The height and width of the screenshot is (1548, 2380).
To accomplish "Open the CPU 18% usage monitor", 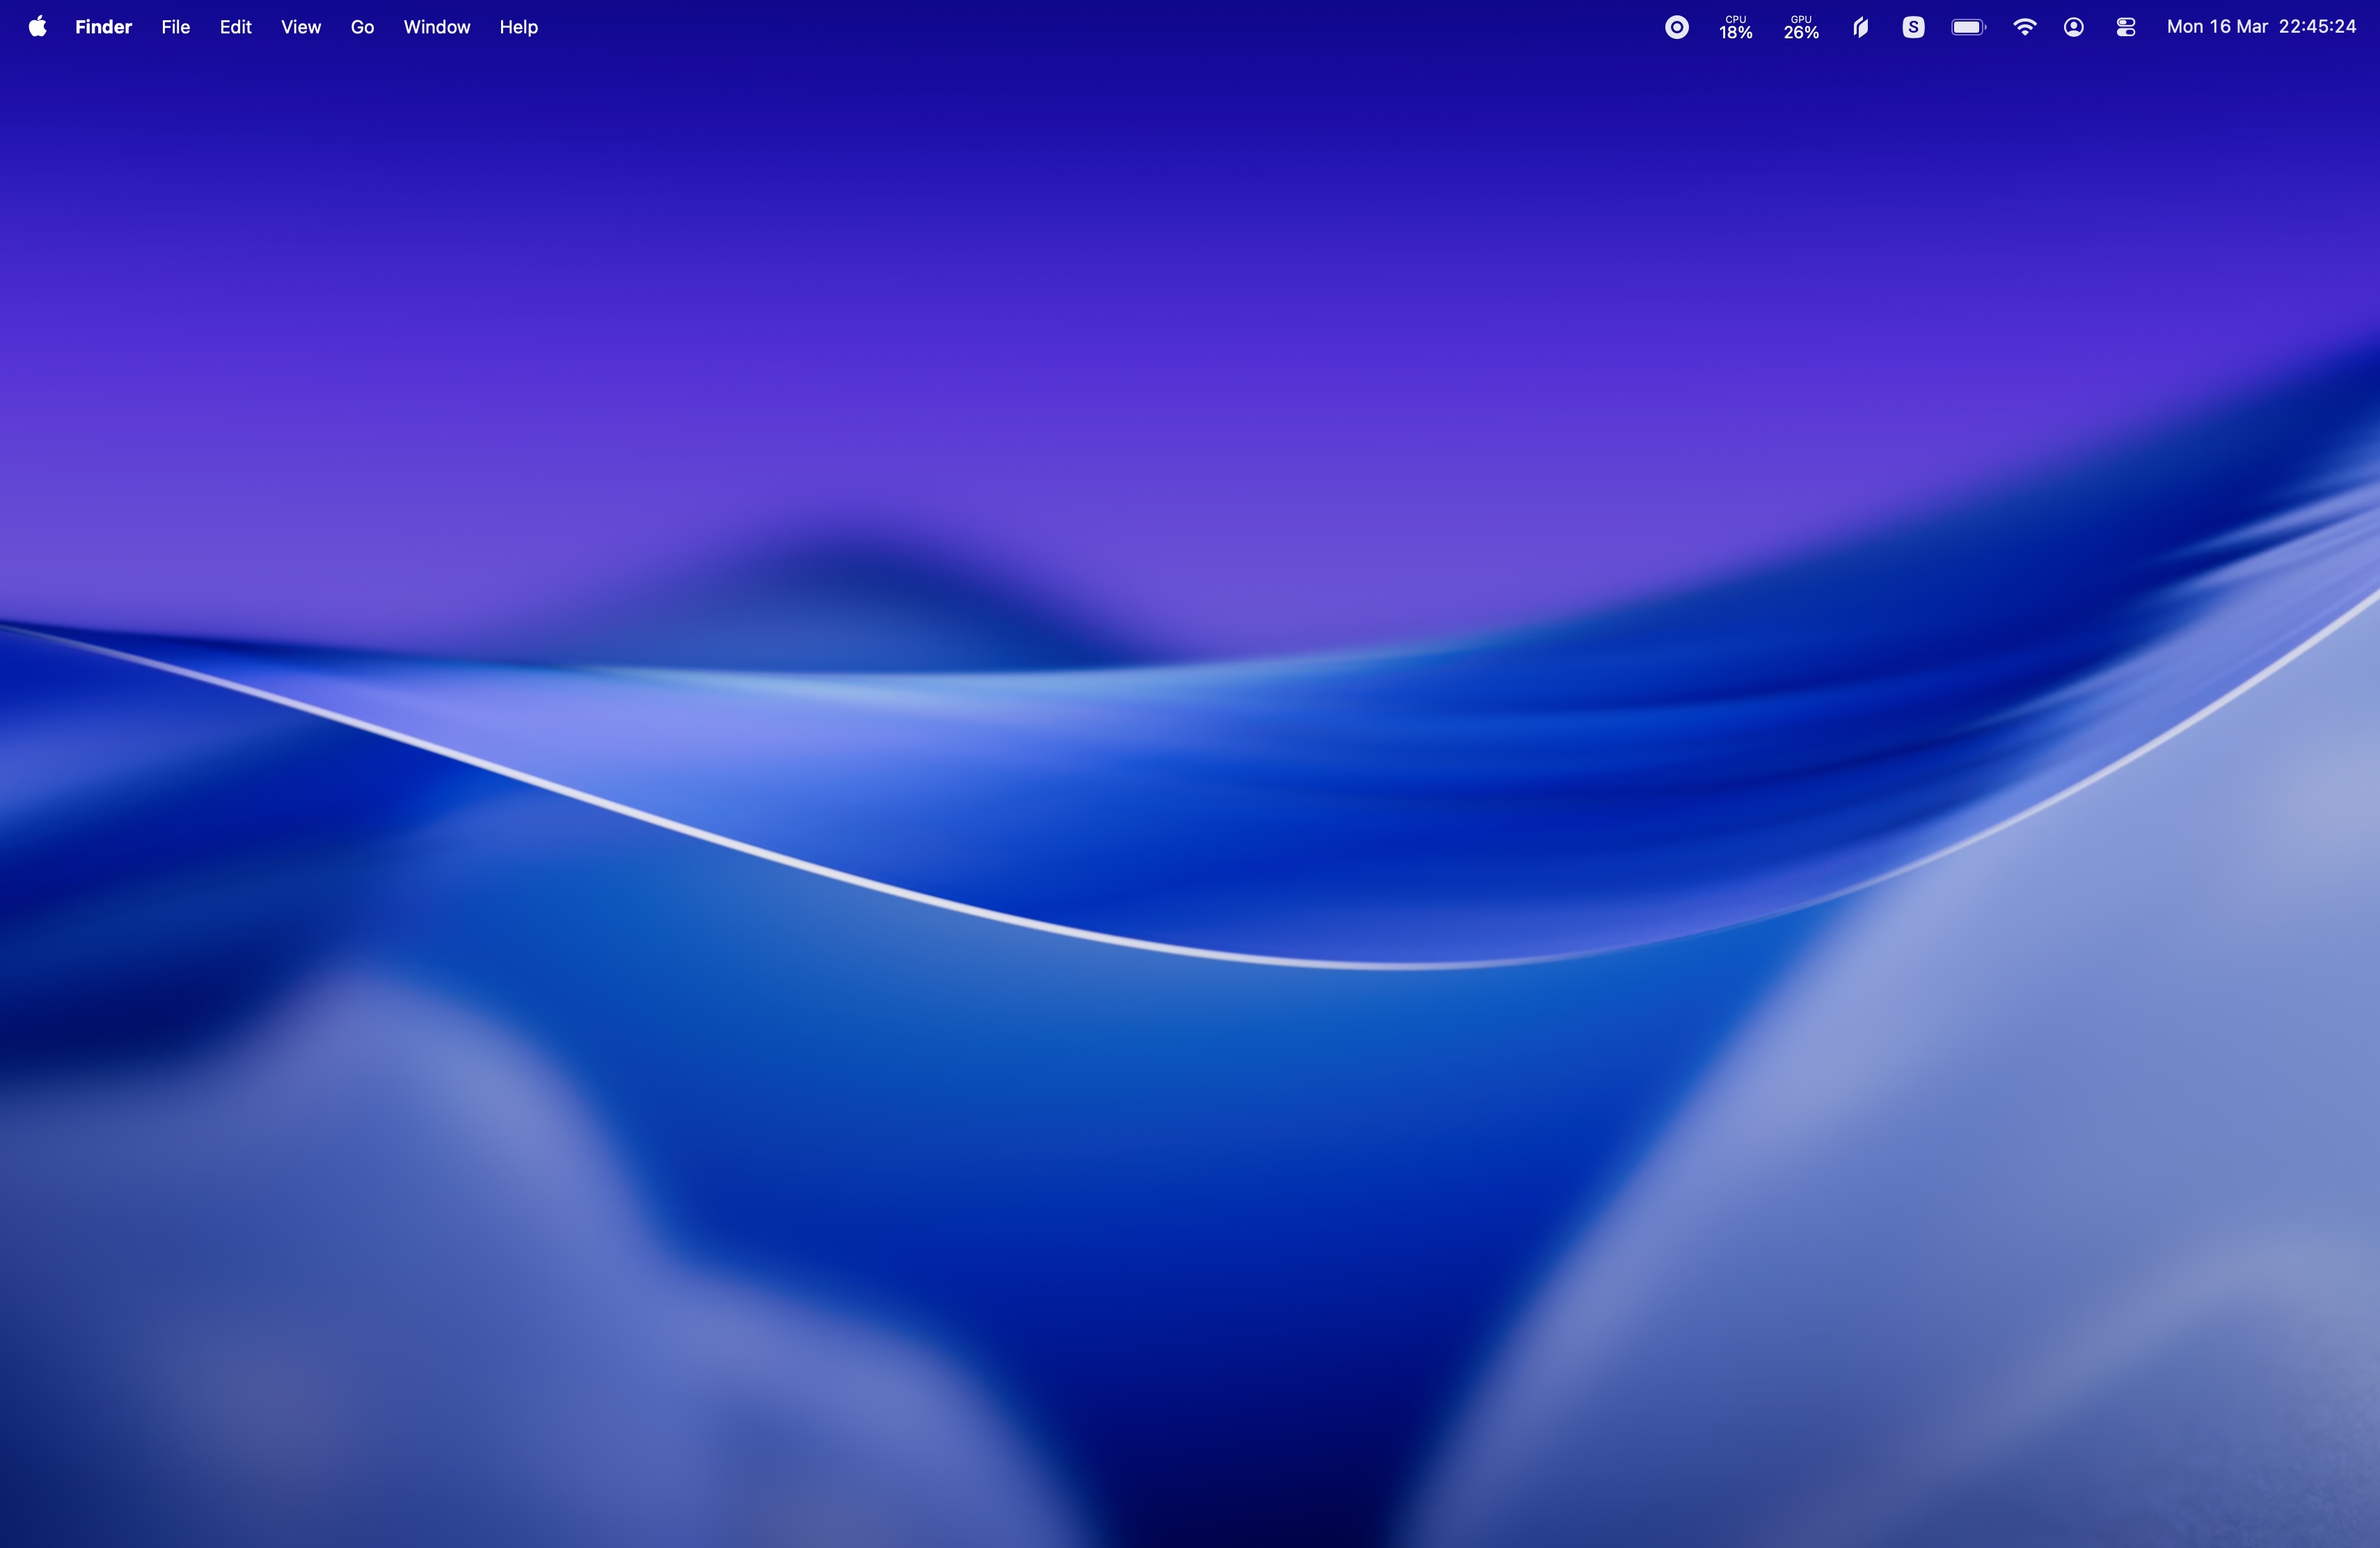I will [x=1735, y=27].
